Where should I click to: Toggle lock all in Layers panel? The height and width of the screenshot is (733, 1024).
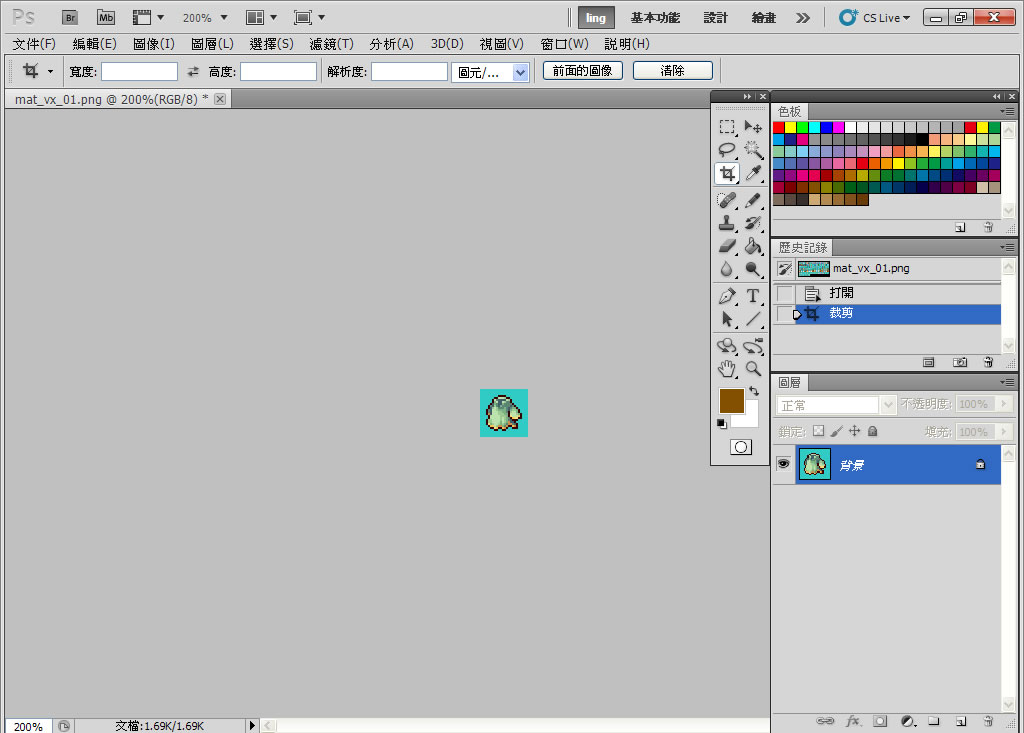[x=872, y=431]
